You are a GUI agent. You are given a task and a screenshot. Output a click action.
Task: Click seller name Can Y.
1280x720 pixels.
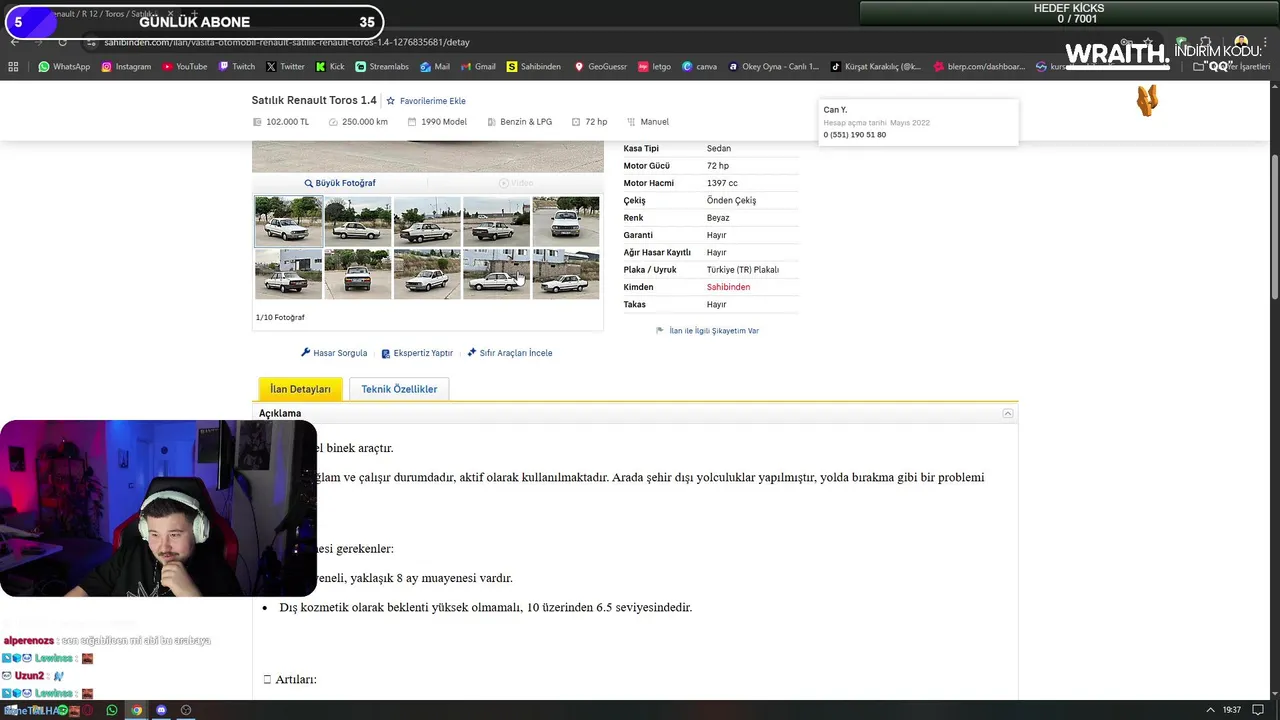tap(835, 110)
